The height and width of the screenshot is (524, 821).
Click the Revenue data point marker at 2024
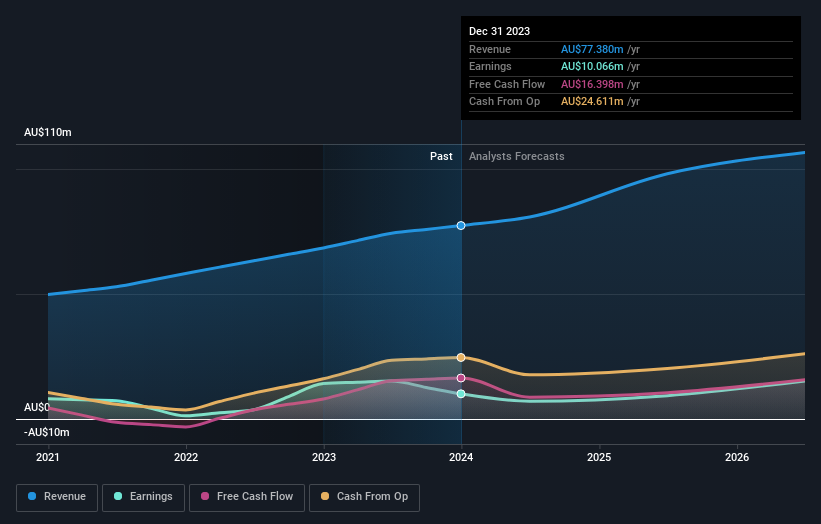point(461,226)
